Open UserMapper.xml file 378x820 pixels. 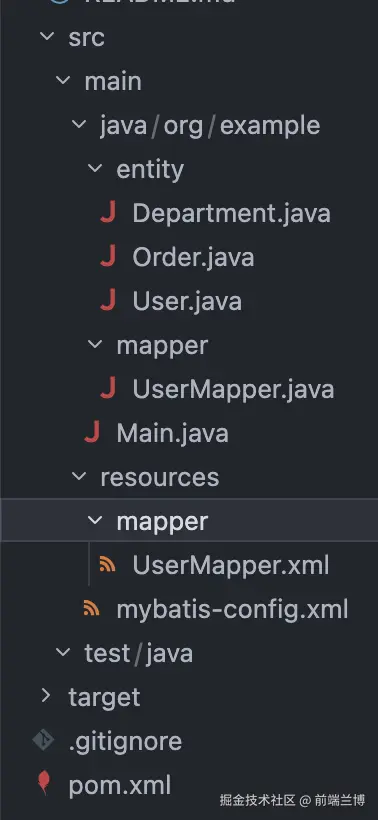click(231, 565)
